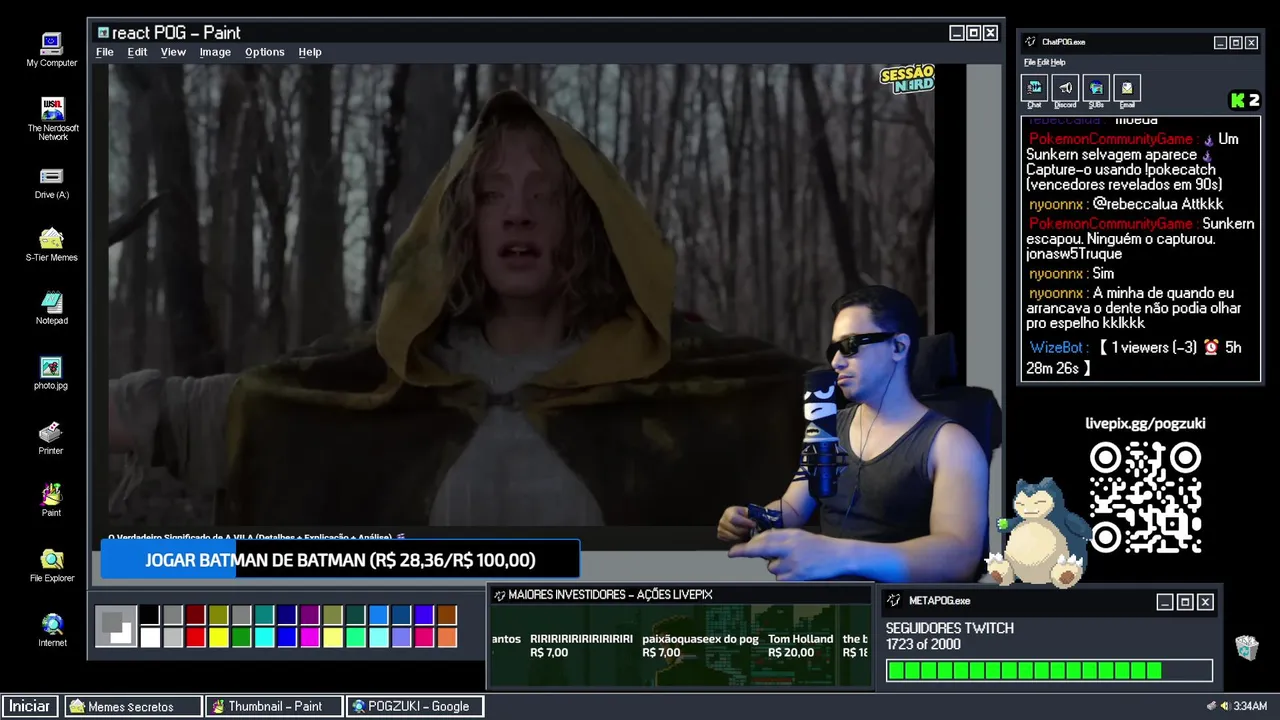The height and width of the screenshot is (720, 1280).
Task: Click the video title caption below the video
Action: [x=256, y=537]
